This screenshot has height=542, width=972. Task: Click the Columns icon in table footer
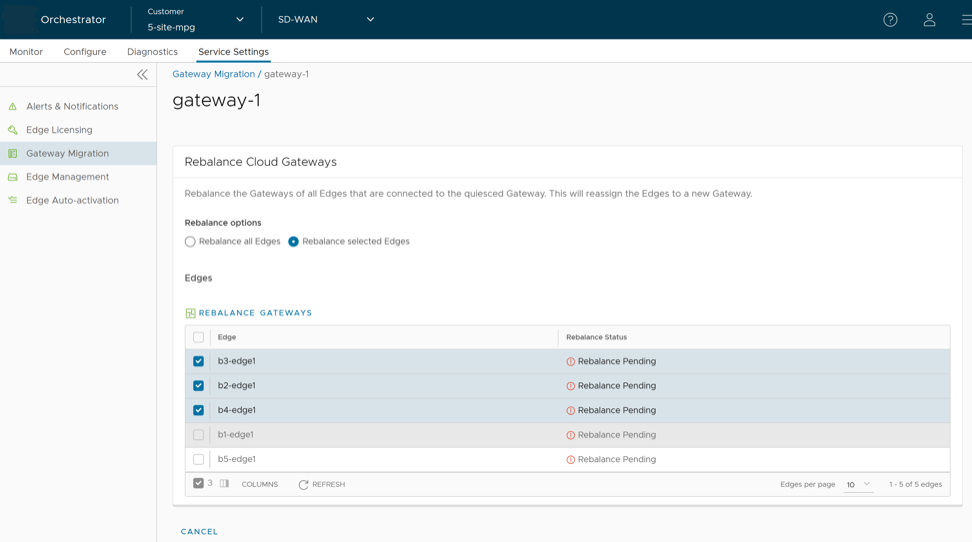pyautogui.click(x=225, y=484)
